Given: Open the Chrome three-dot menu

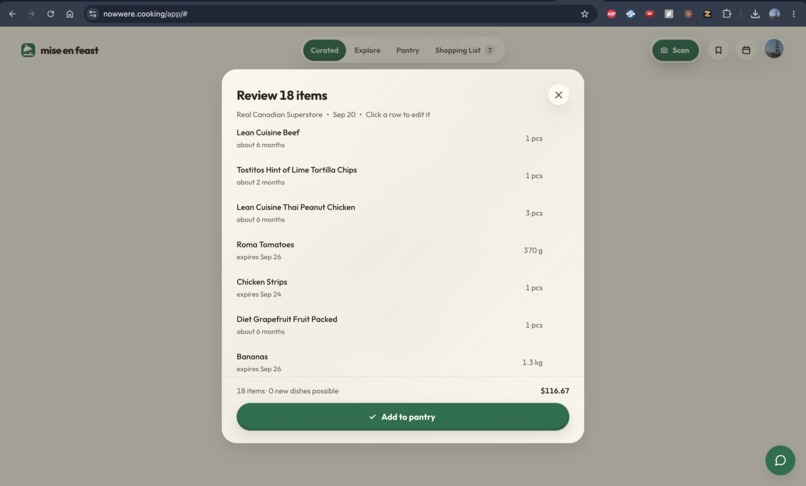Looking at the screenshot, I should click(794, 14).
